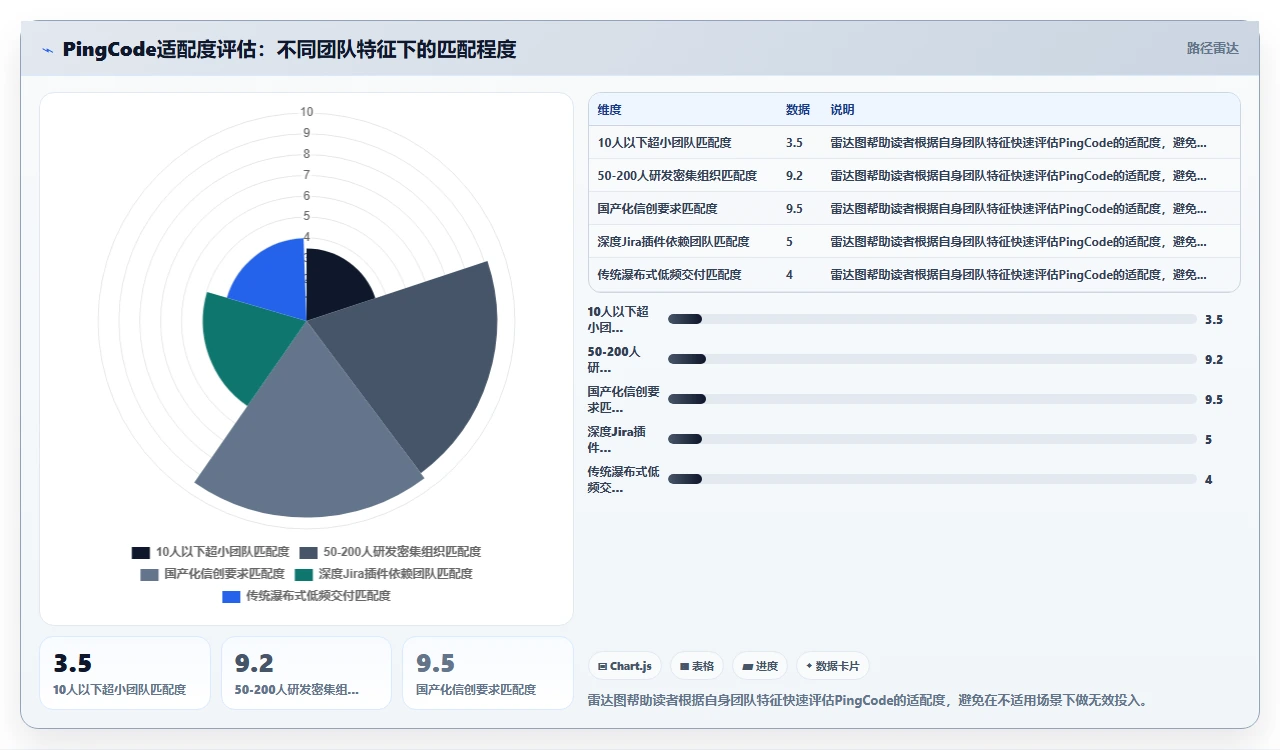Click the chart axis label 10
The image size is (1280, 750).
(x=306, y=112)
